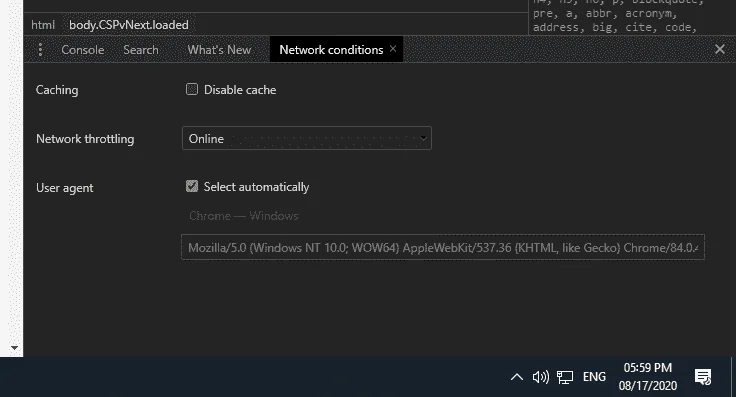Enable the Disable cache checkbox
736x397 pixels.
tap(192, 89)
